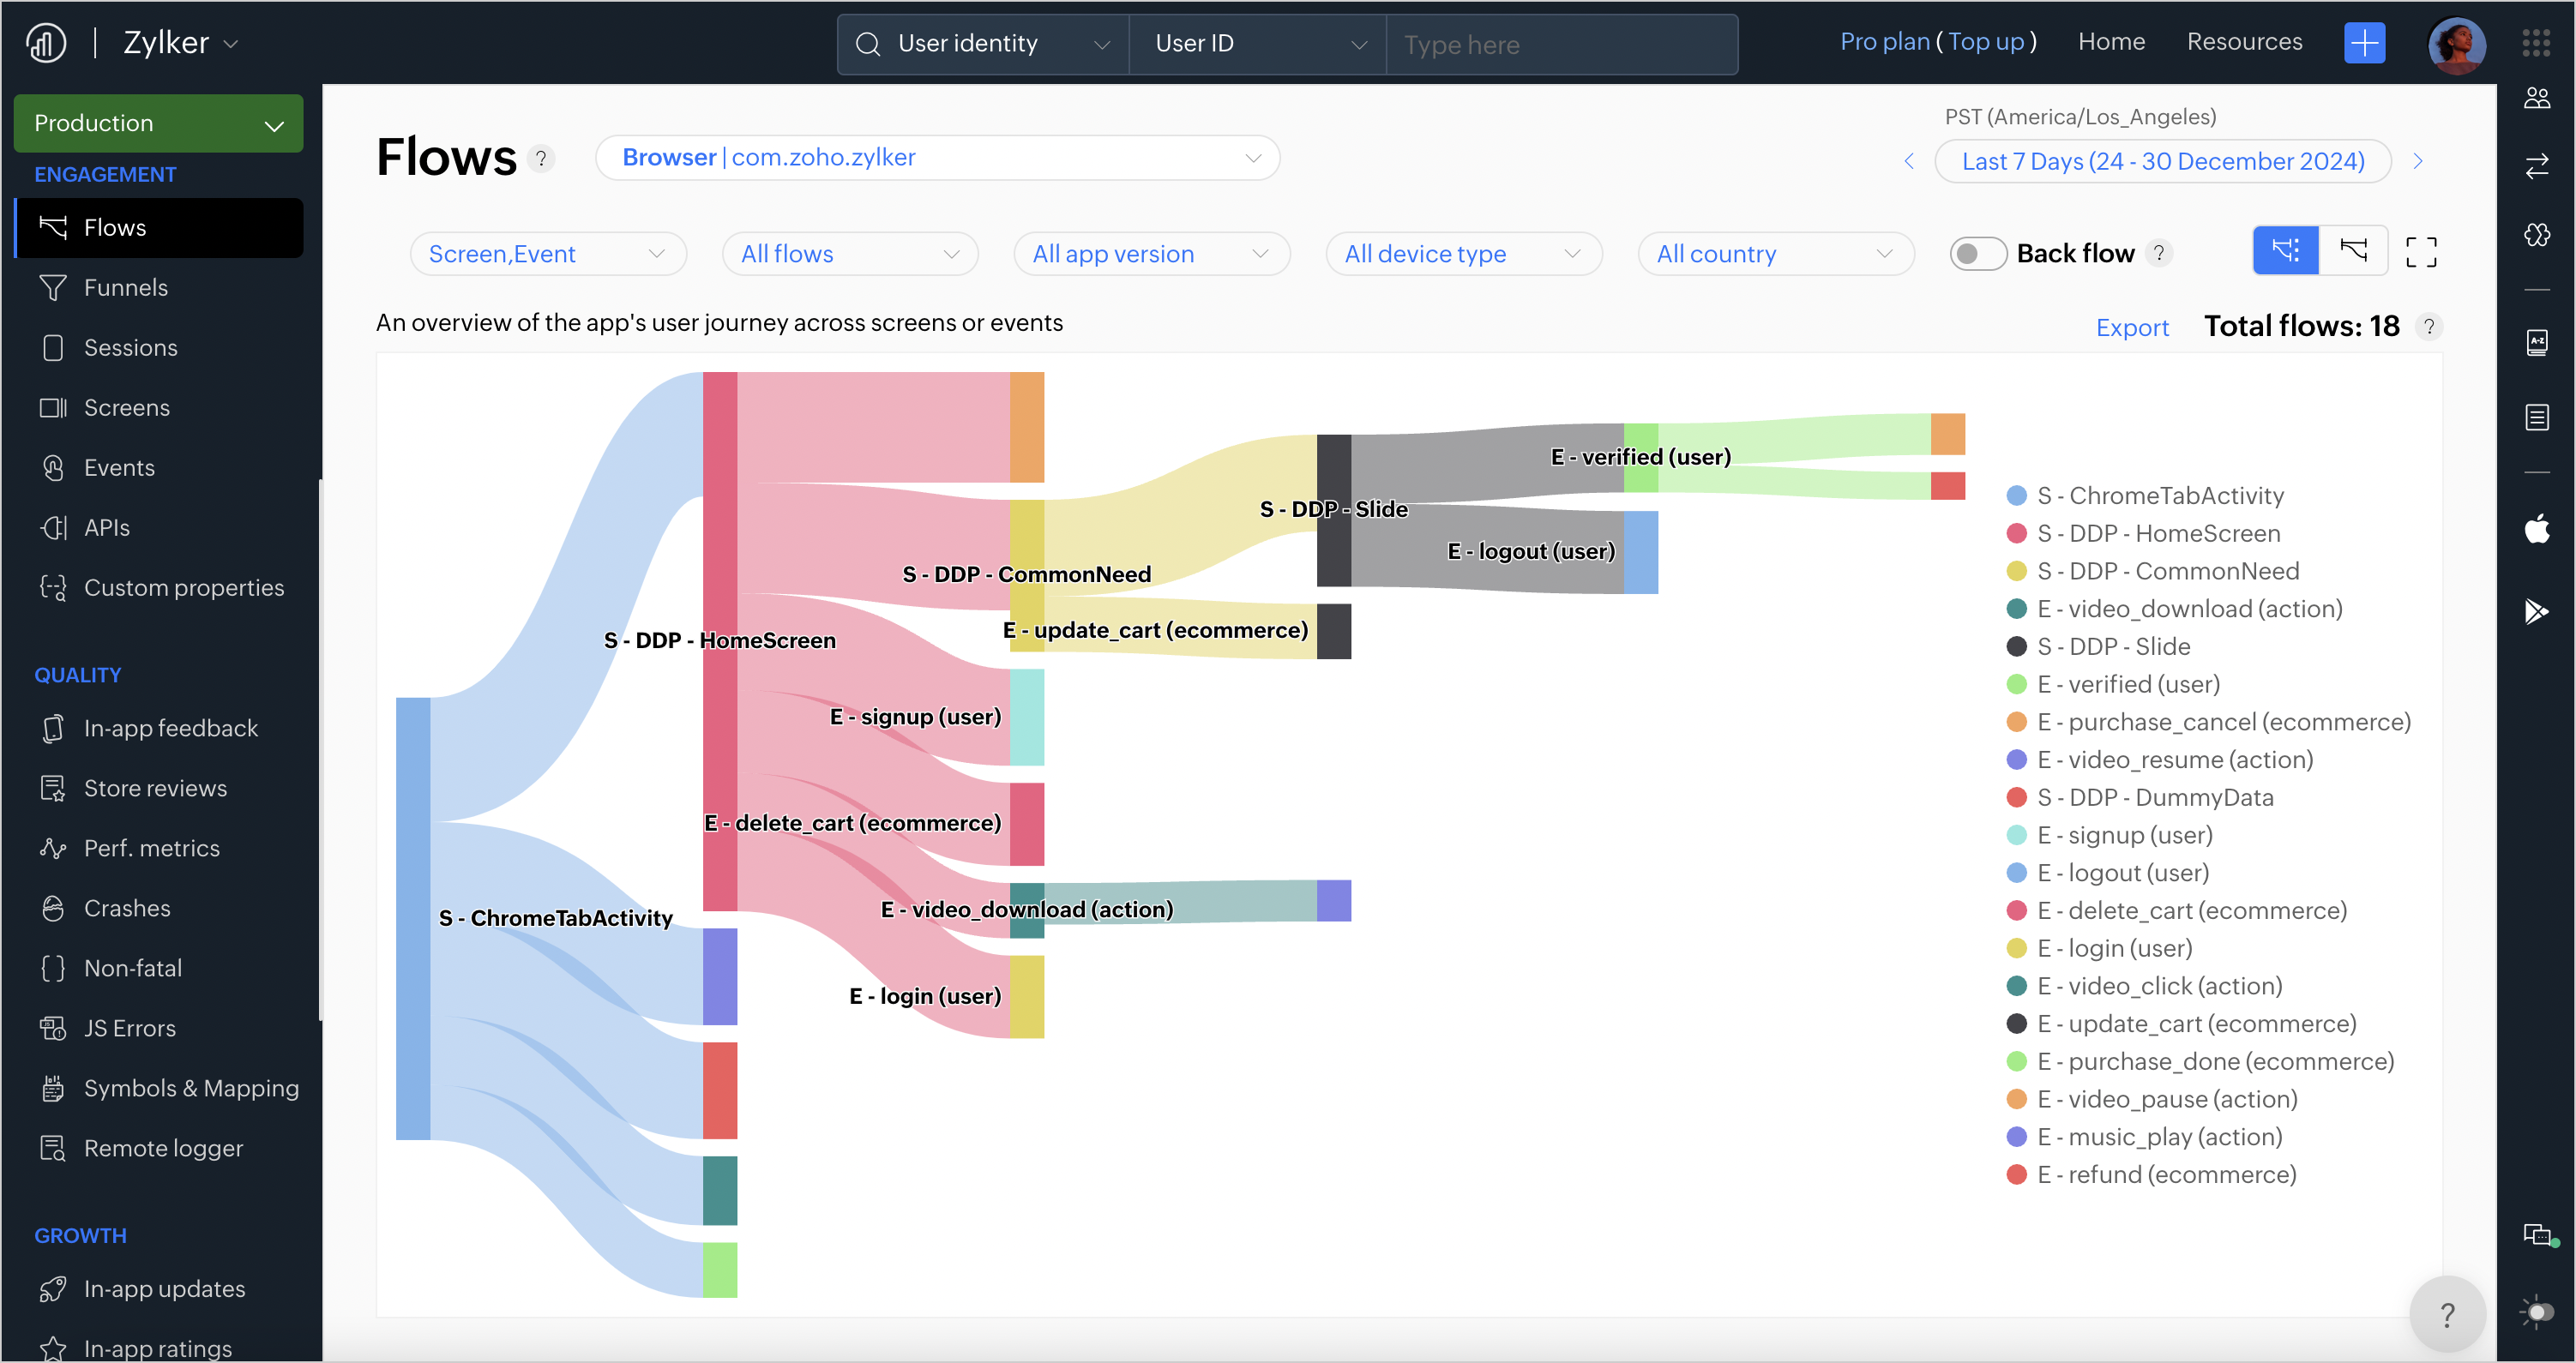Click the Apple platform icon in right rail

point(2536,528)
